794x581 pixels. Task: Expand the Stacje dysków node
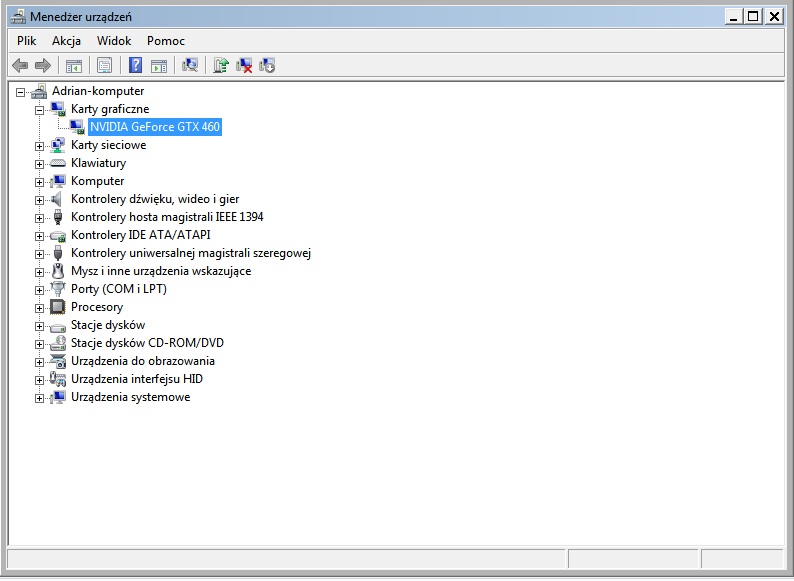39,326
